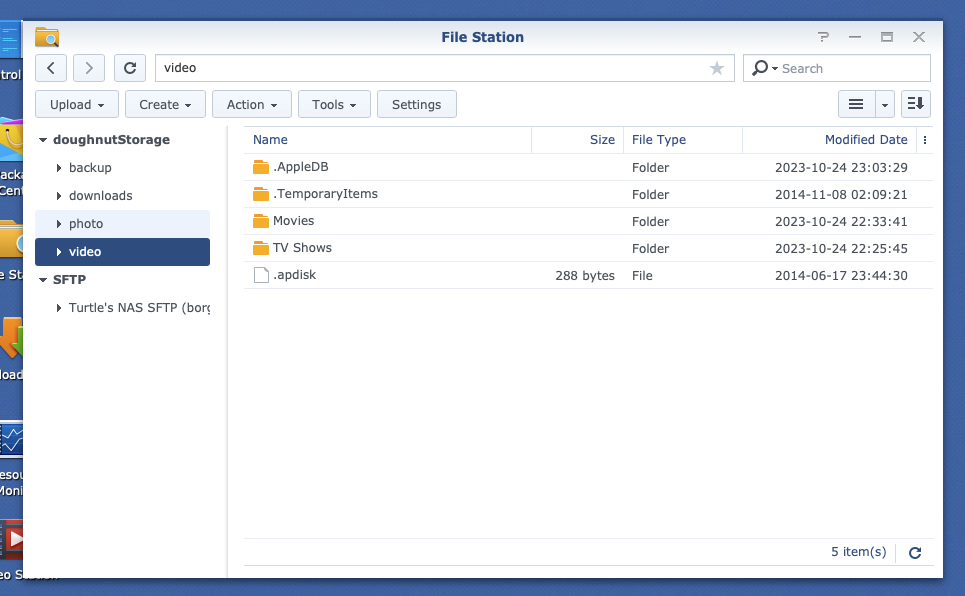Click the TV Shows folder name

[x=302, y=248]
